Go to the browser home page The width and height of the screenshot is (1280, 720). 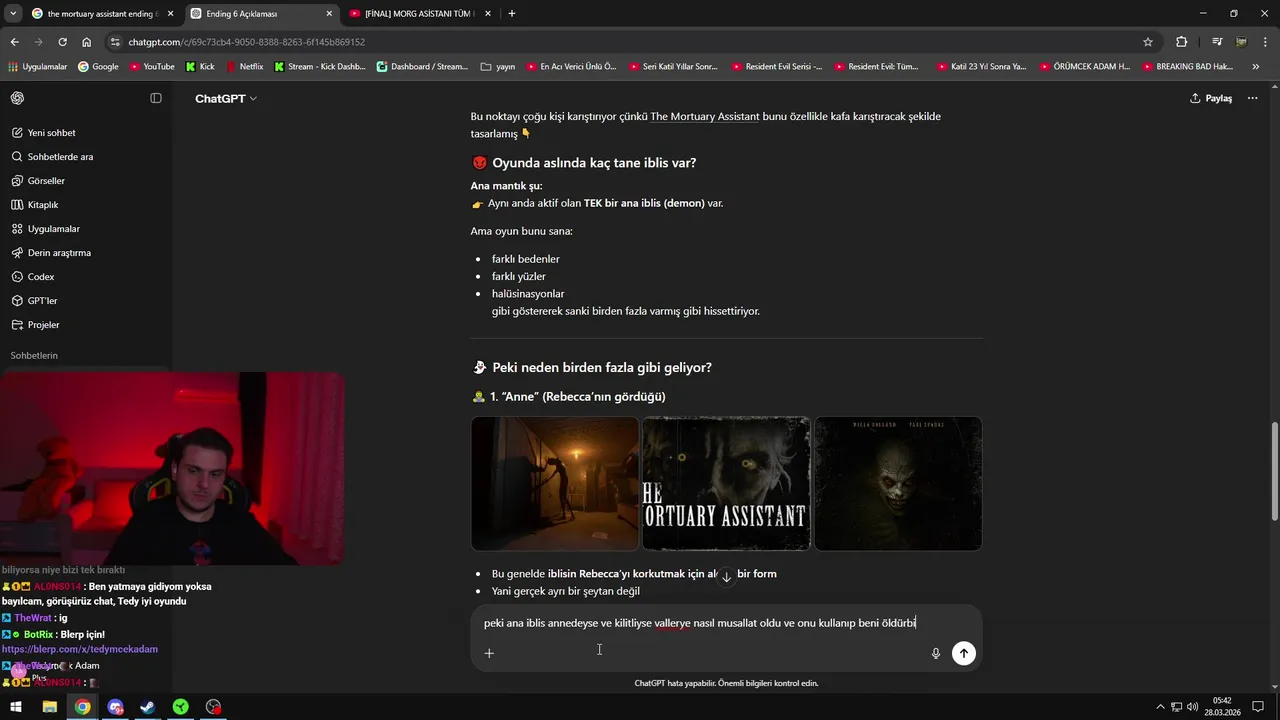click(x=87, y=42)
